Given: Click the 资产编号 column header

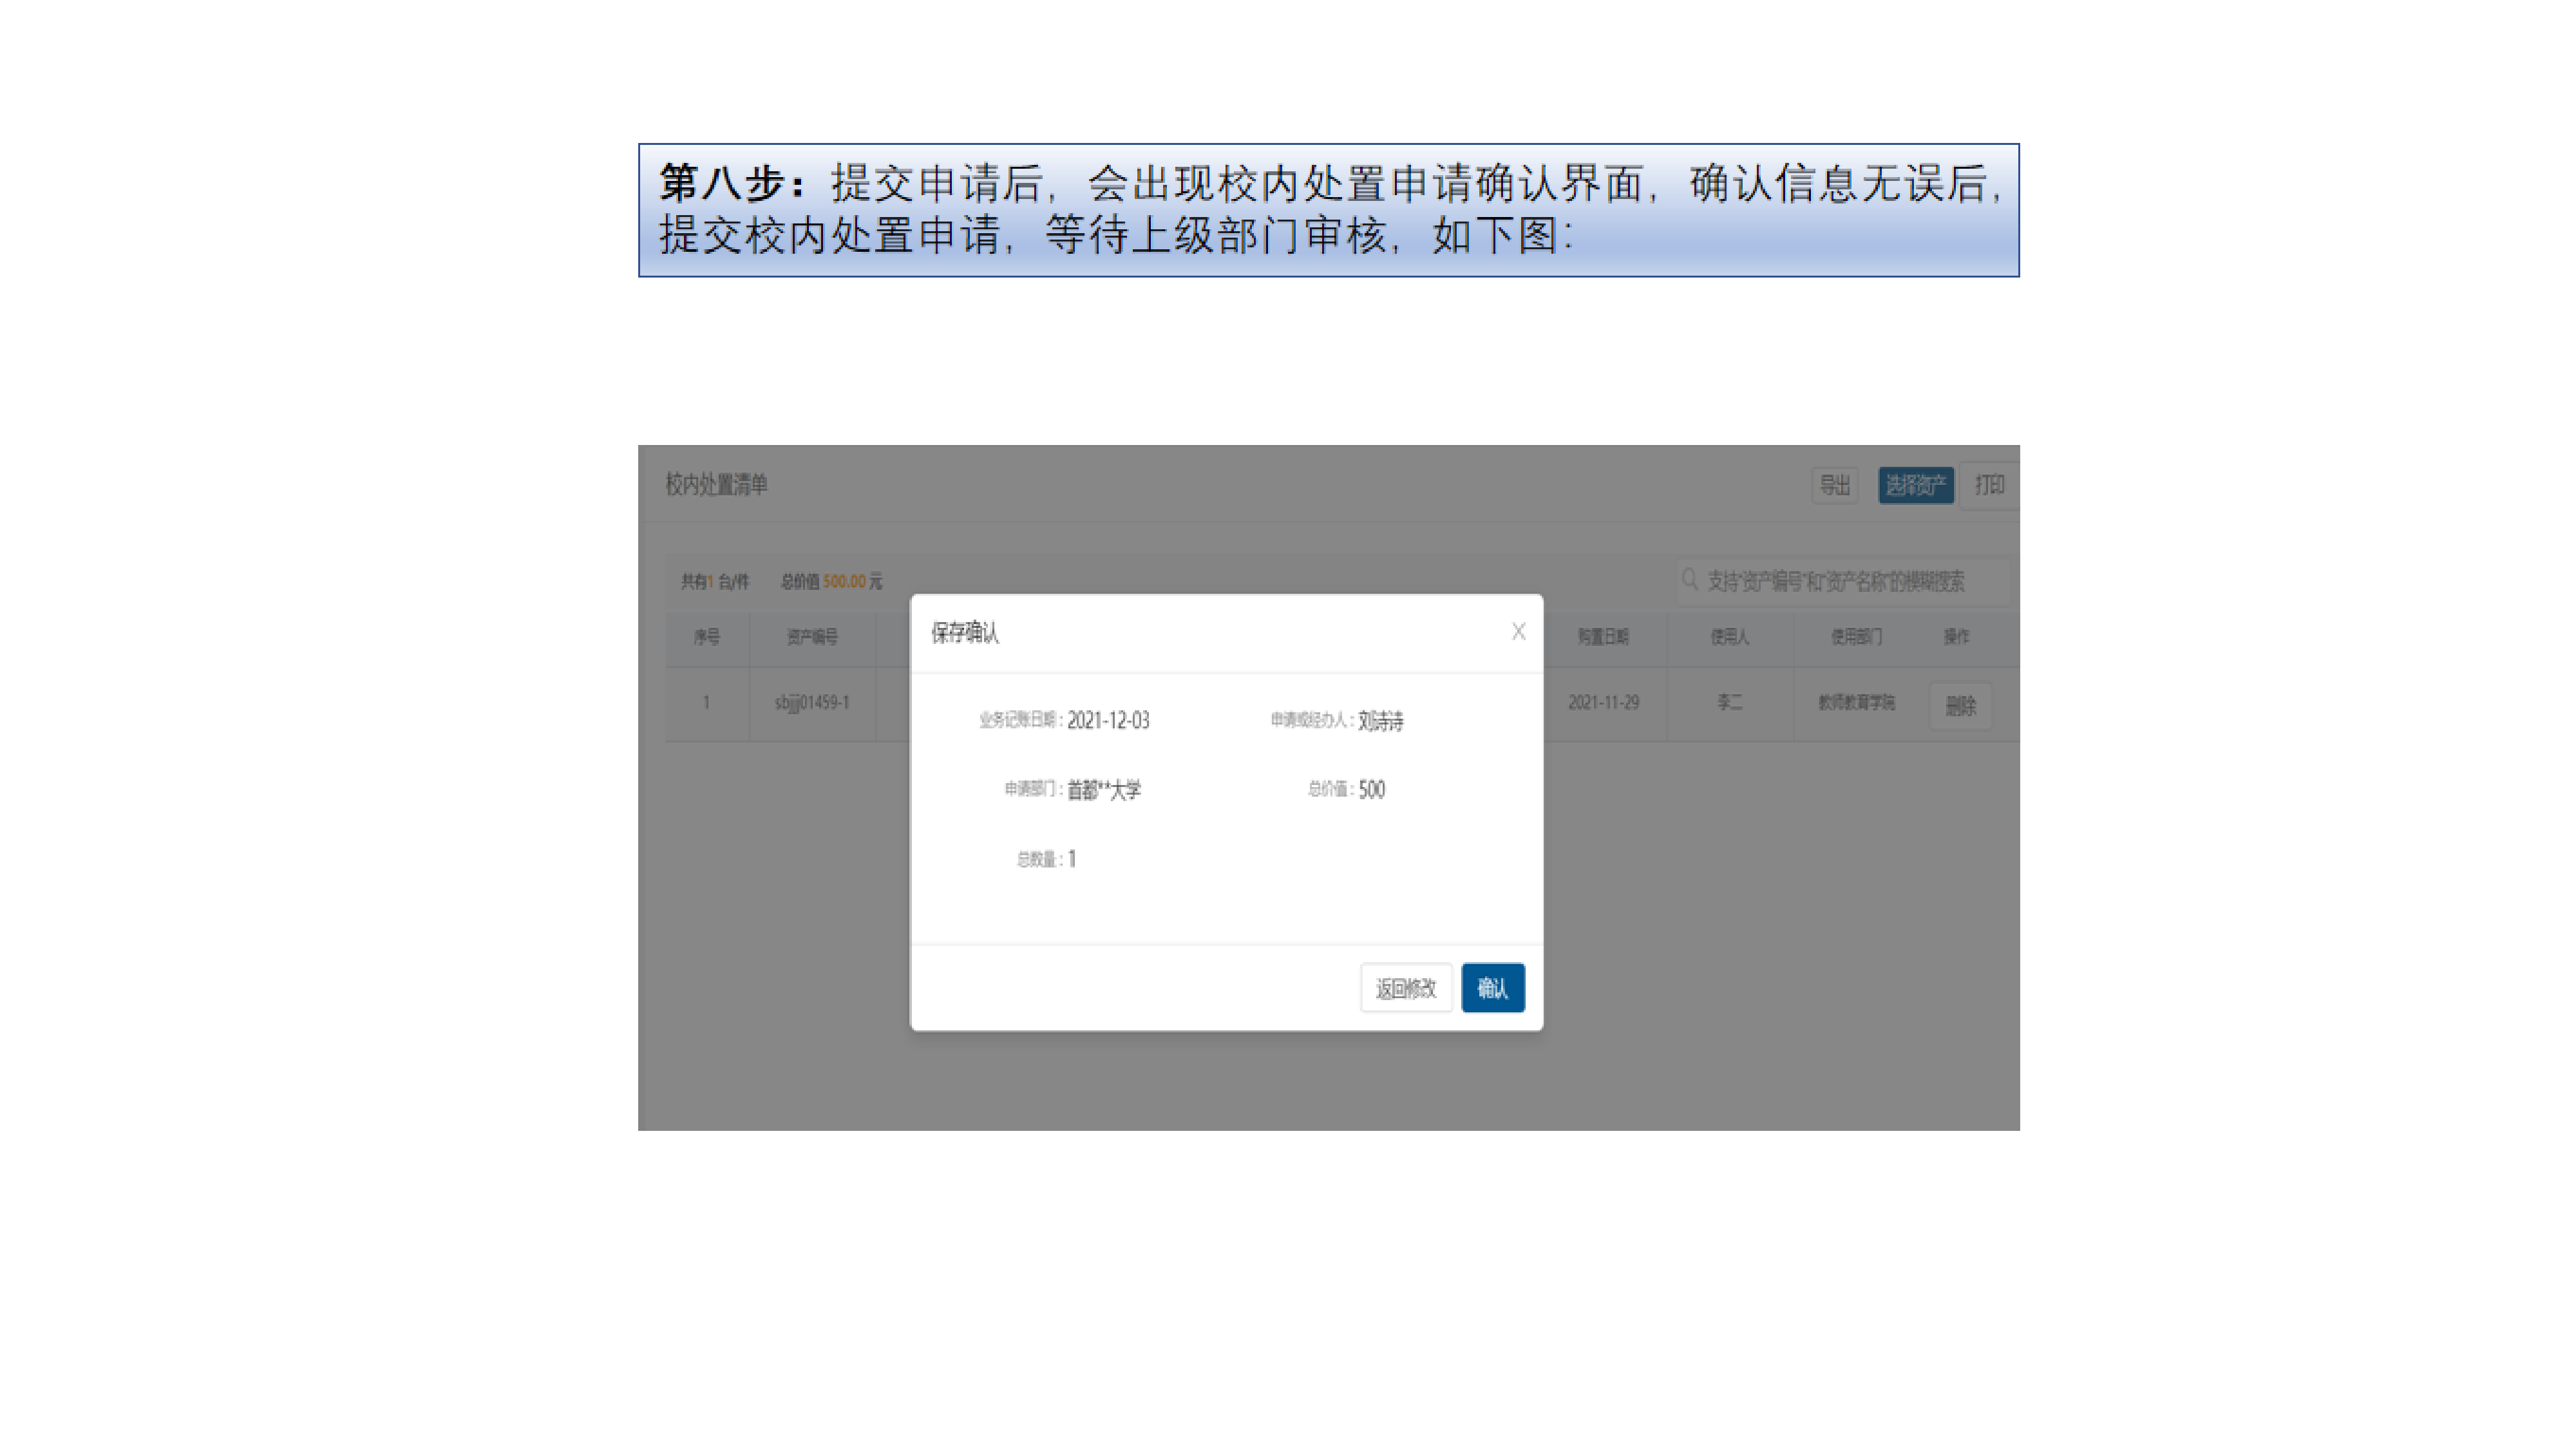Looking at the screenshot, I should pos(811,637).
